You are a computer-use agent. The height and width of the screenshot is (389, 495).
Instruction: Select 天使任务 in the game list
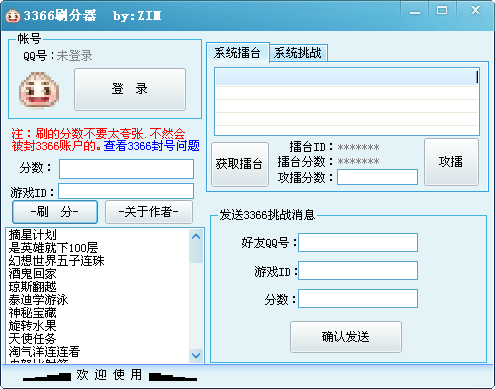tap(32, 339)
